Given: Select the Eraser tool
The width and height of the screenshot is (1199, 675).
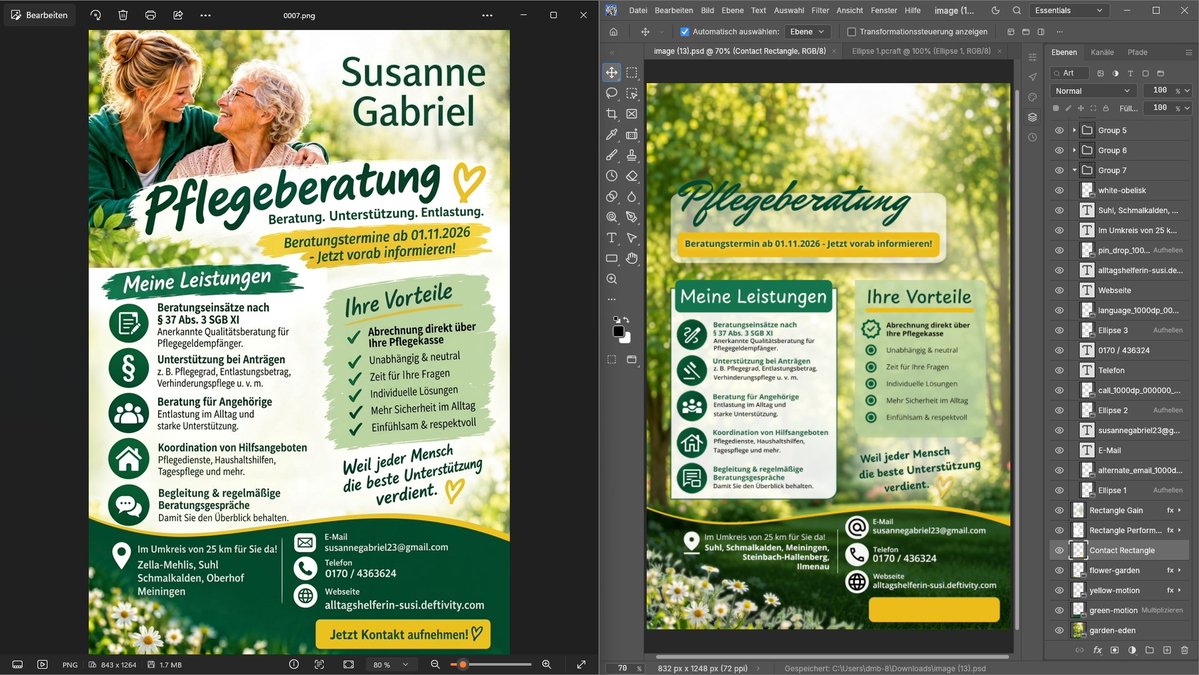Looking at the screenshot, I should pos(632,176).
